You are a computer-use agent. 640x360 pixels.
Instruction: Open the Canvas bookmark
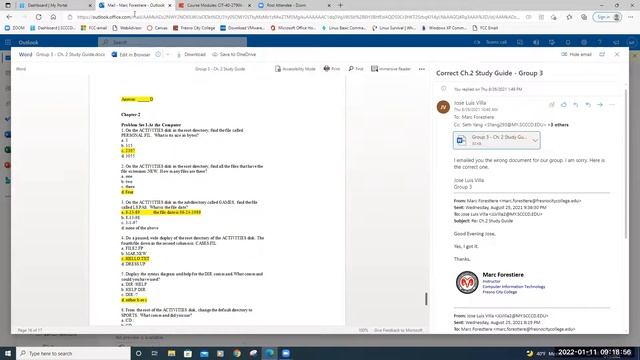[158, 28]
